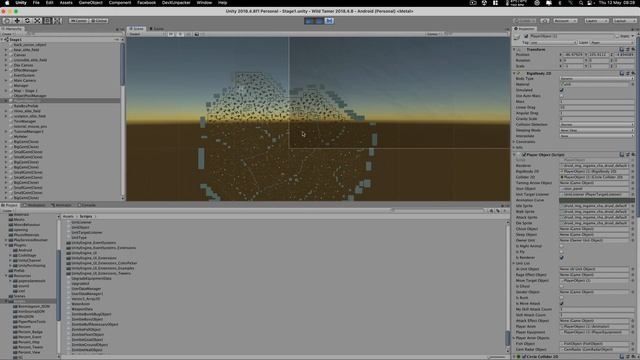Open the File menu
Viewport: 640px width, 360px height.
[36, 3]
